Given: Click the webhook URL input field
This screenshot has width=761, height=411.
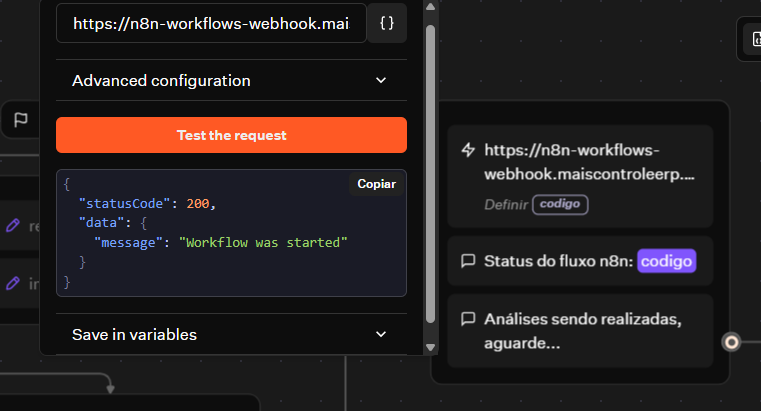Looking at the screenshot, I should tap(211, 24).
